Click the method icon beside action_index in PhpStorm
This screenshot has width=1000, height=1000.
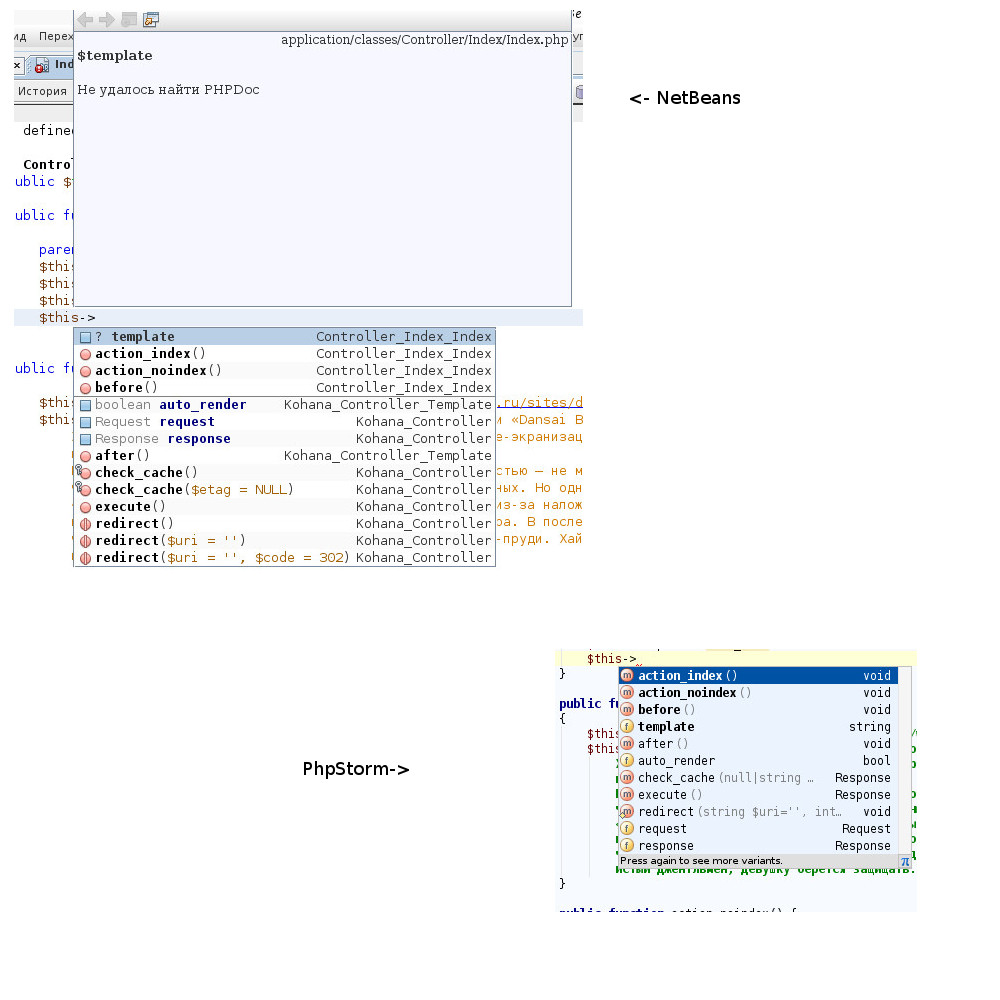[627, 676]
